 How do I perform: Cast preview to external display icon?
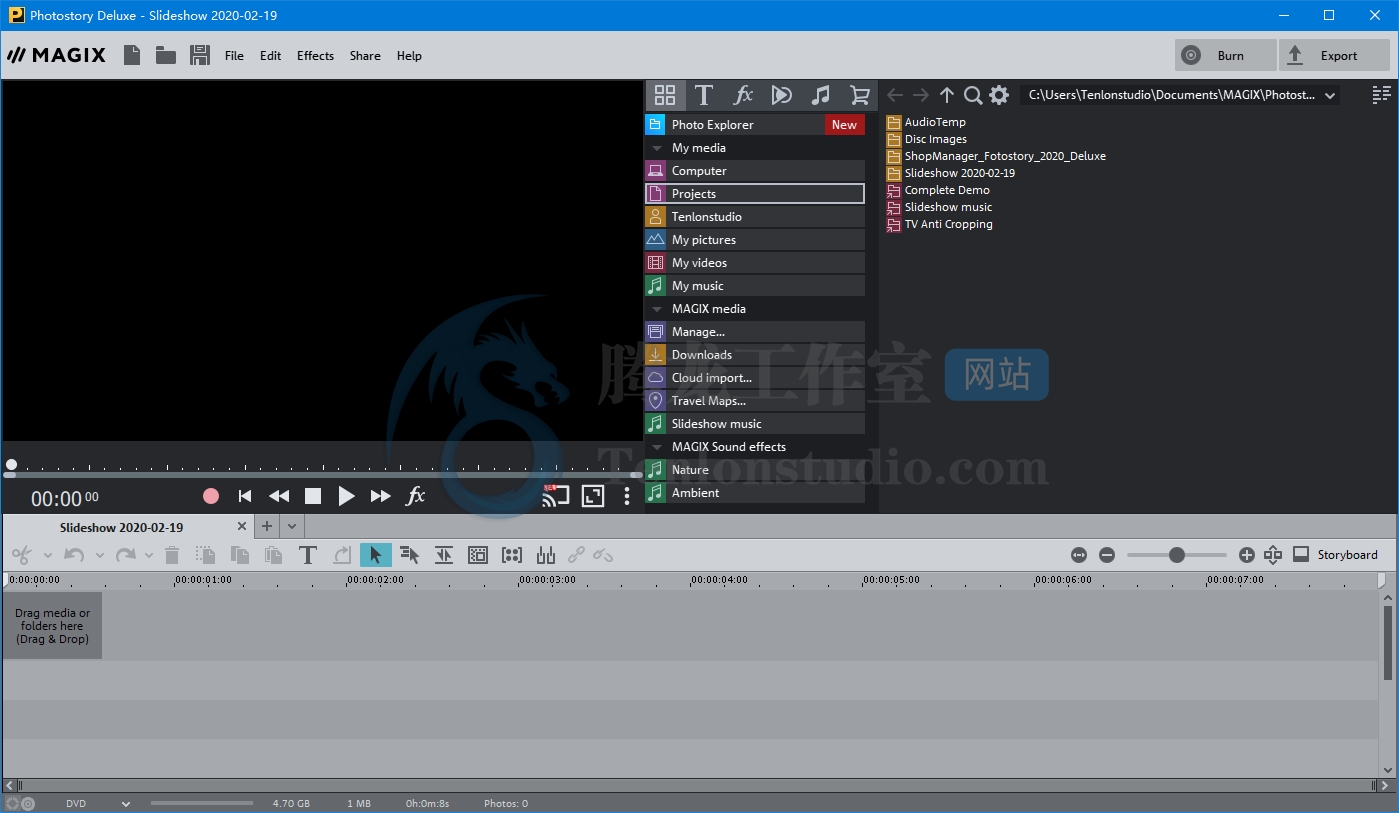coord(555,495)
